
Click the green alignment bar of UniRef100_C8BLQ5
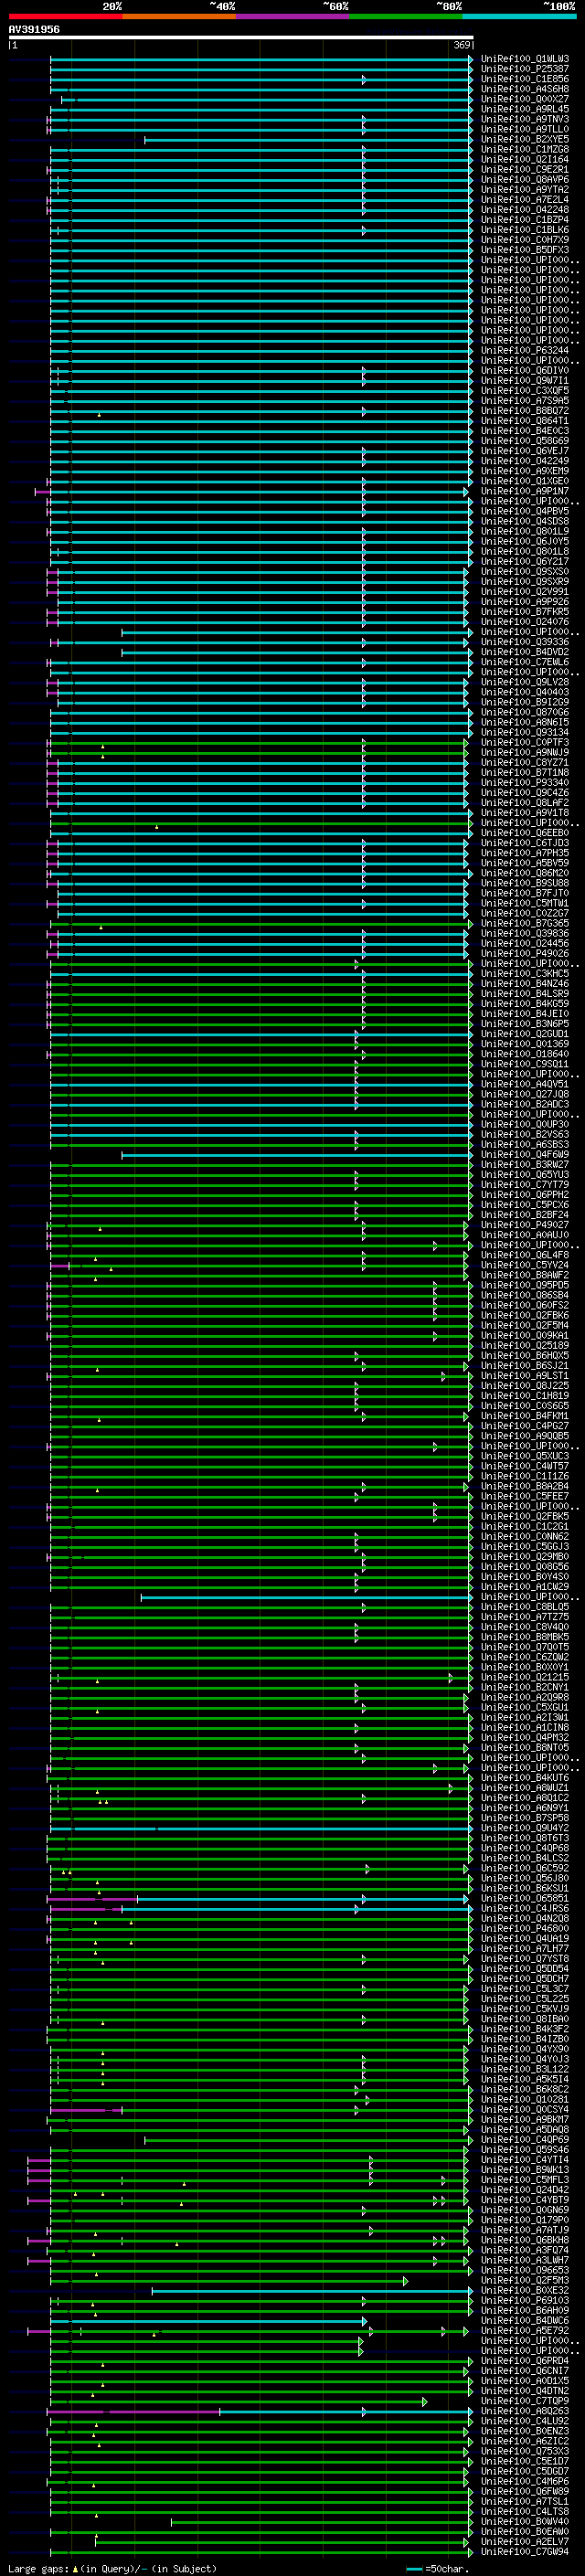[261, 1607]
